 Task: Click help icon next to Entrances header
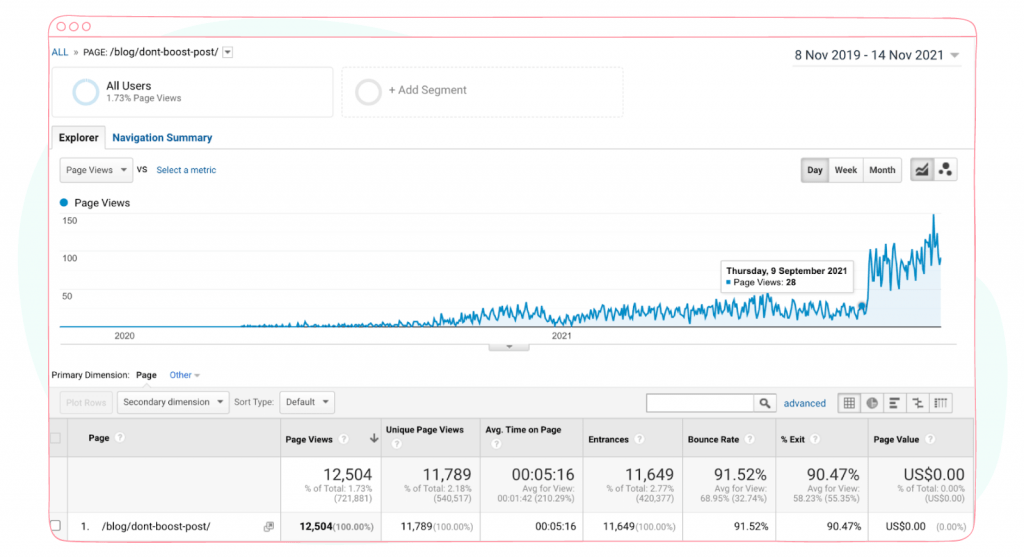[x=639, y=439]
